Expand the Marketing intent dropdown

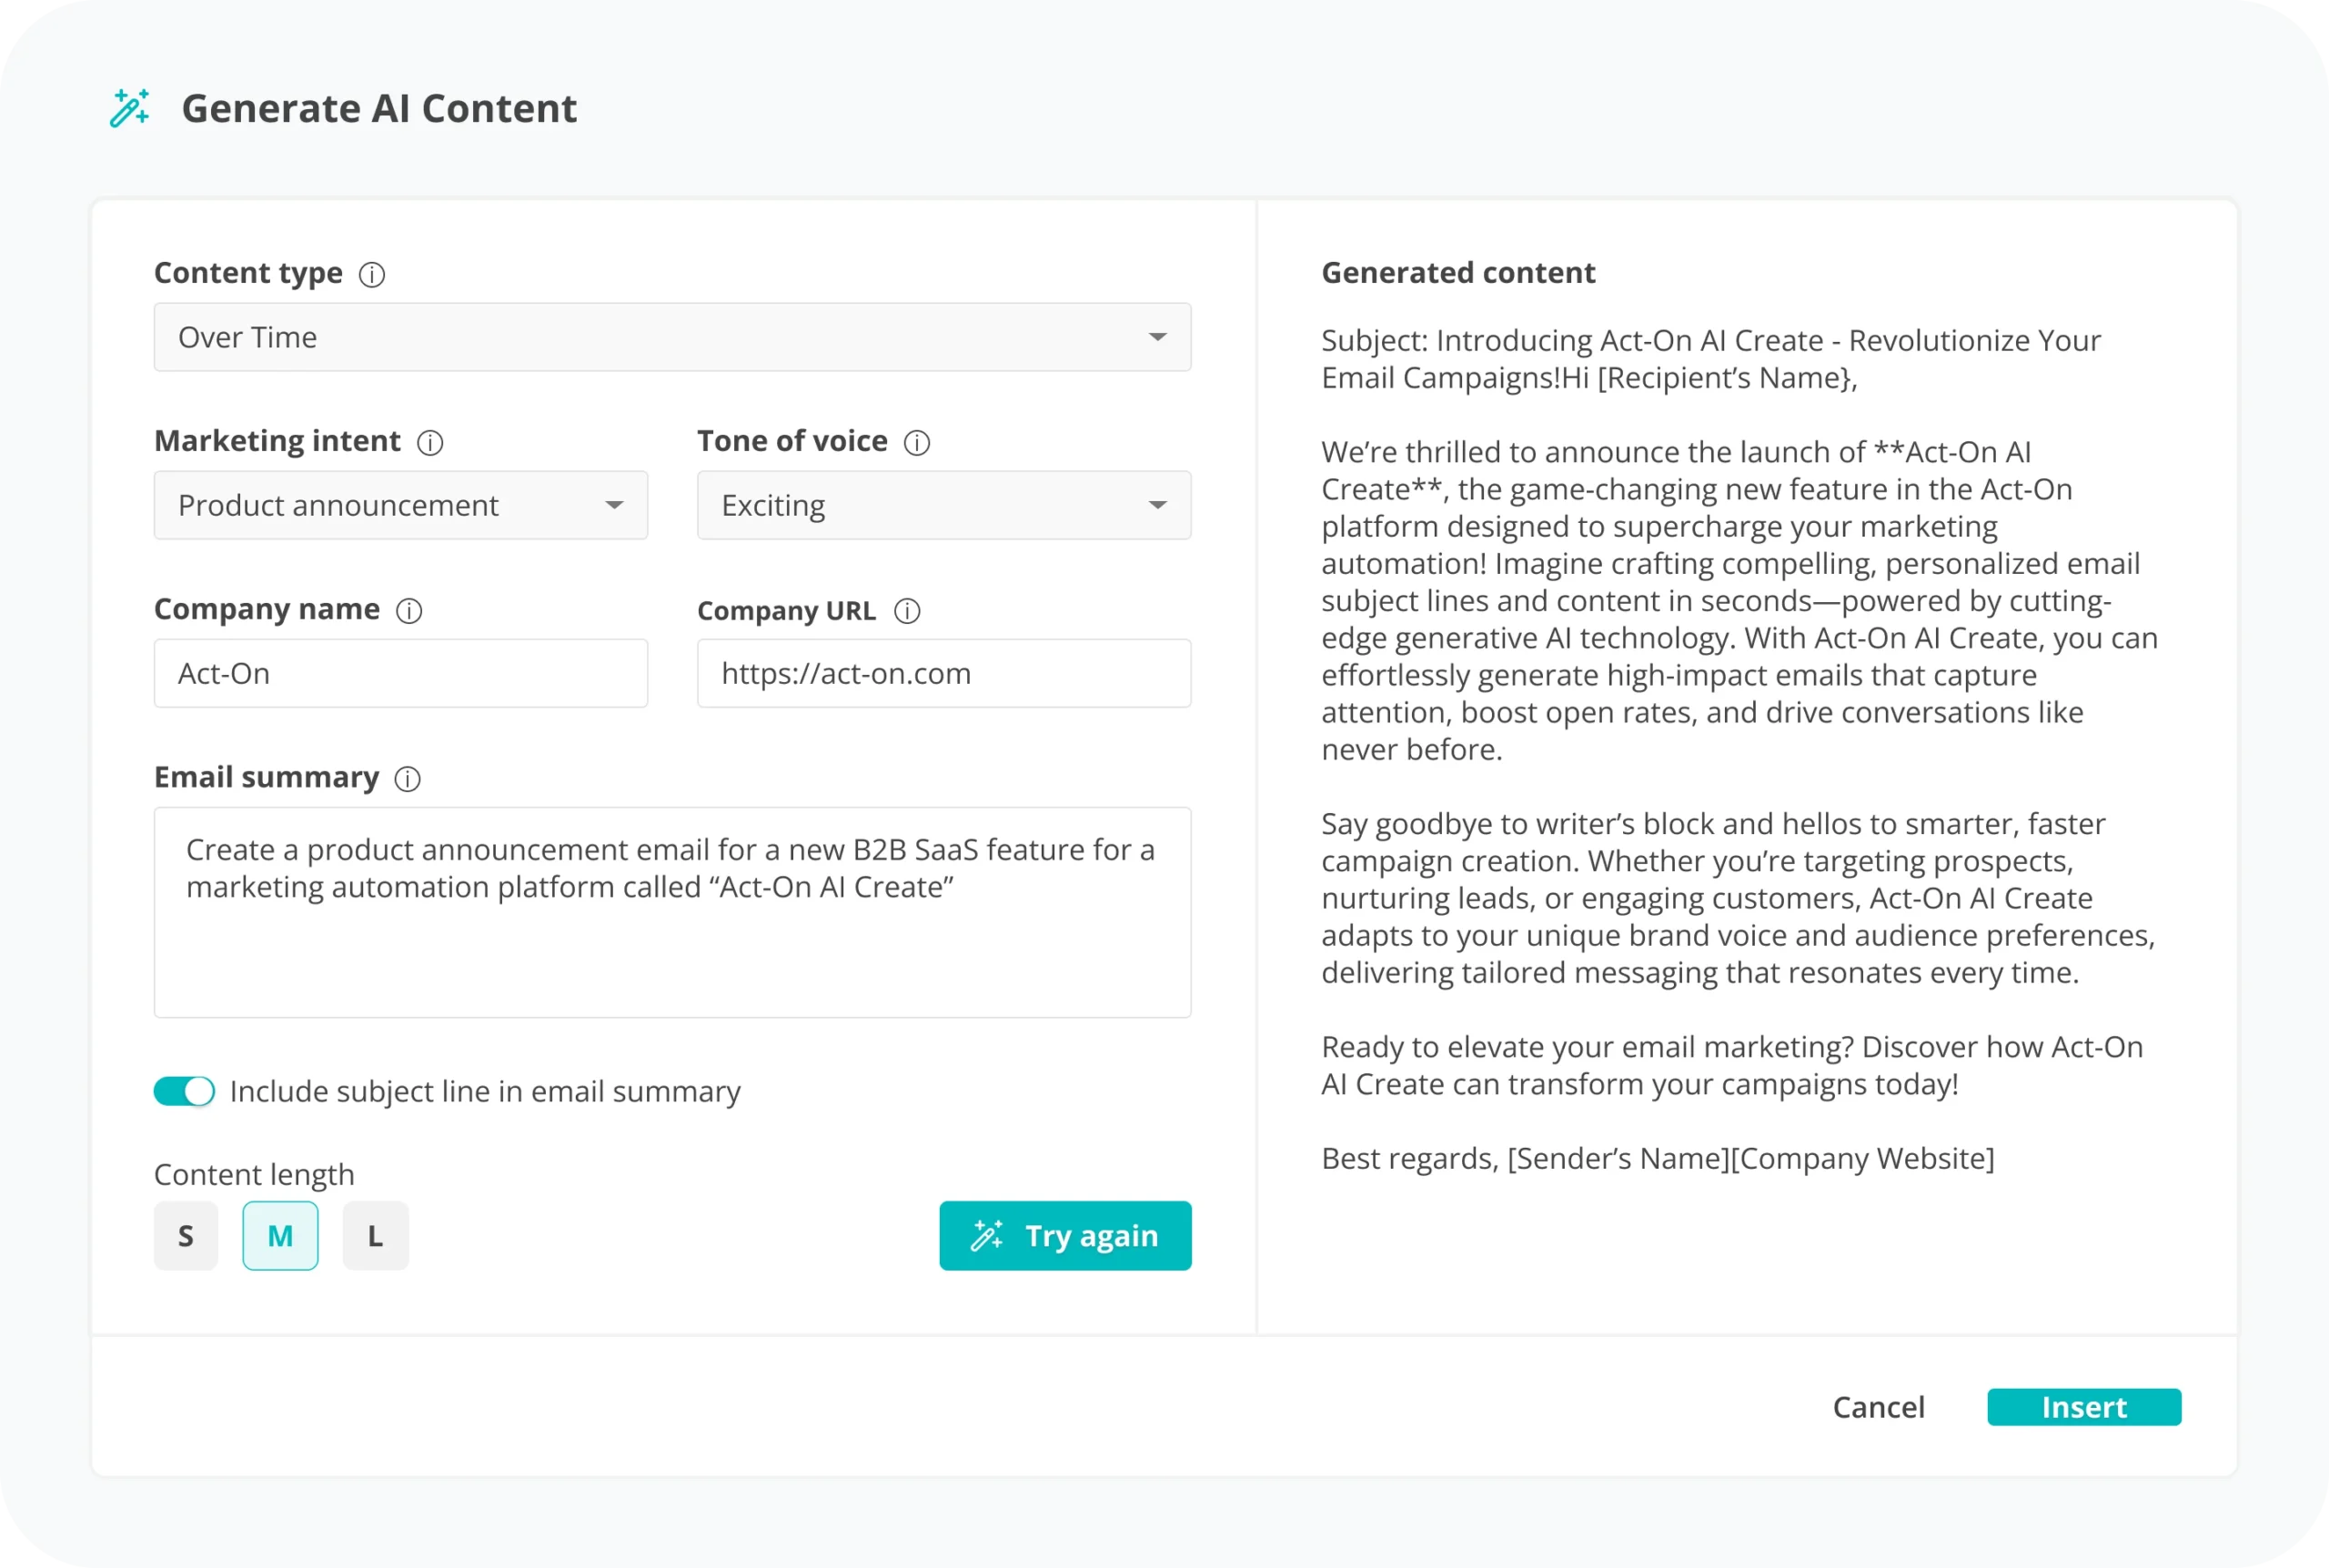coord(400,505)
